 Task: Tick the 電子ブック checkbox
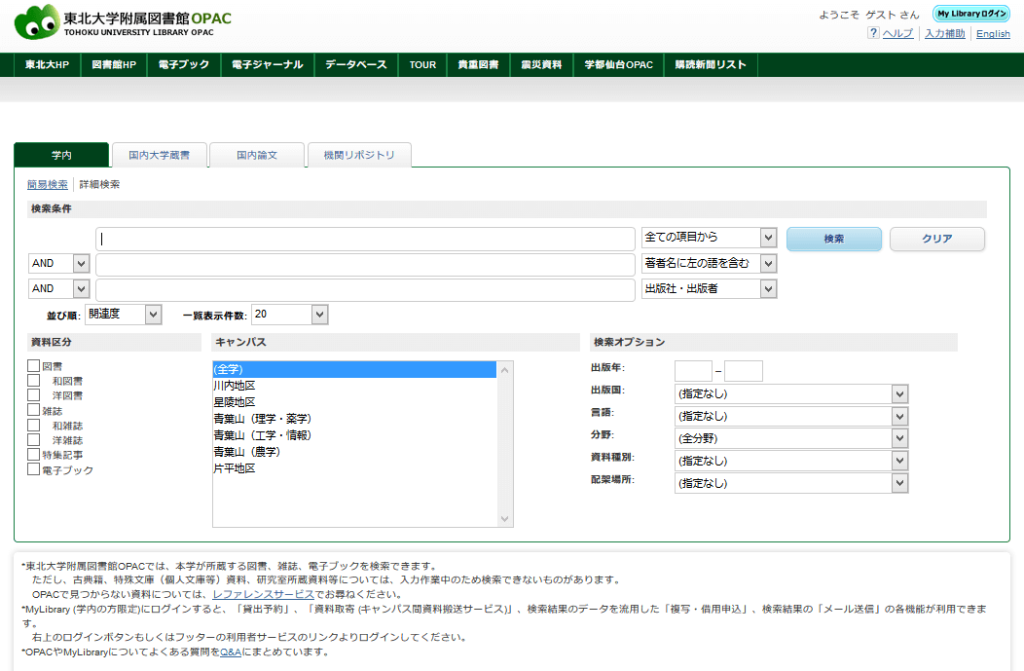pyautogui.click(x=34, y=469)
